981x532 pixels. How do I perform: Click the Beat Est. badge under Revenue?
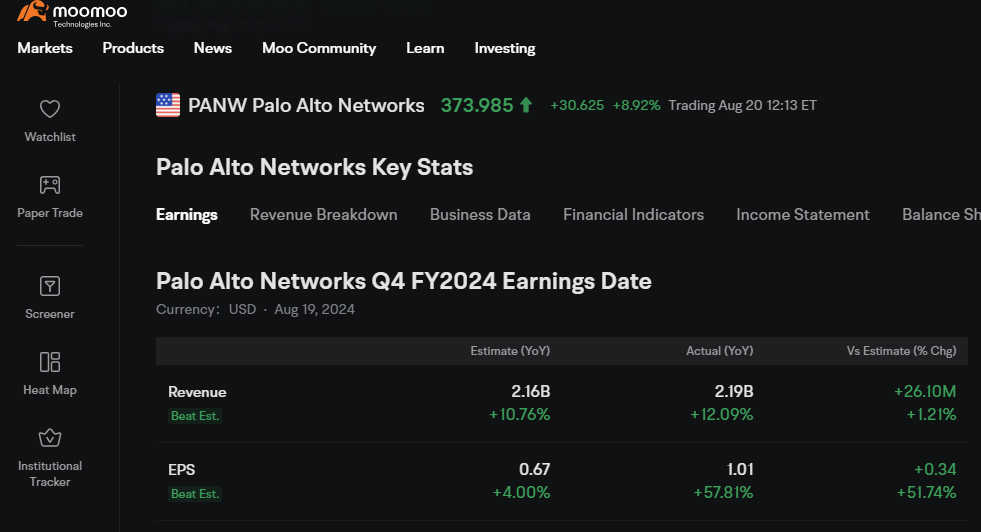click(195, 416)
